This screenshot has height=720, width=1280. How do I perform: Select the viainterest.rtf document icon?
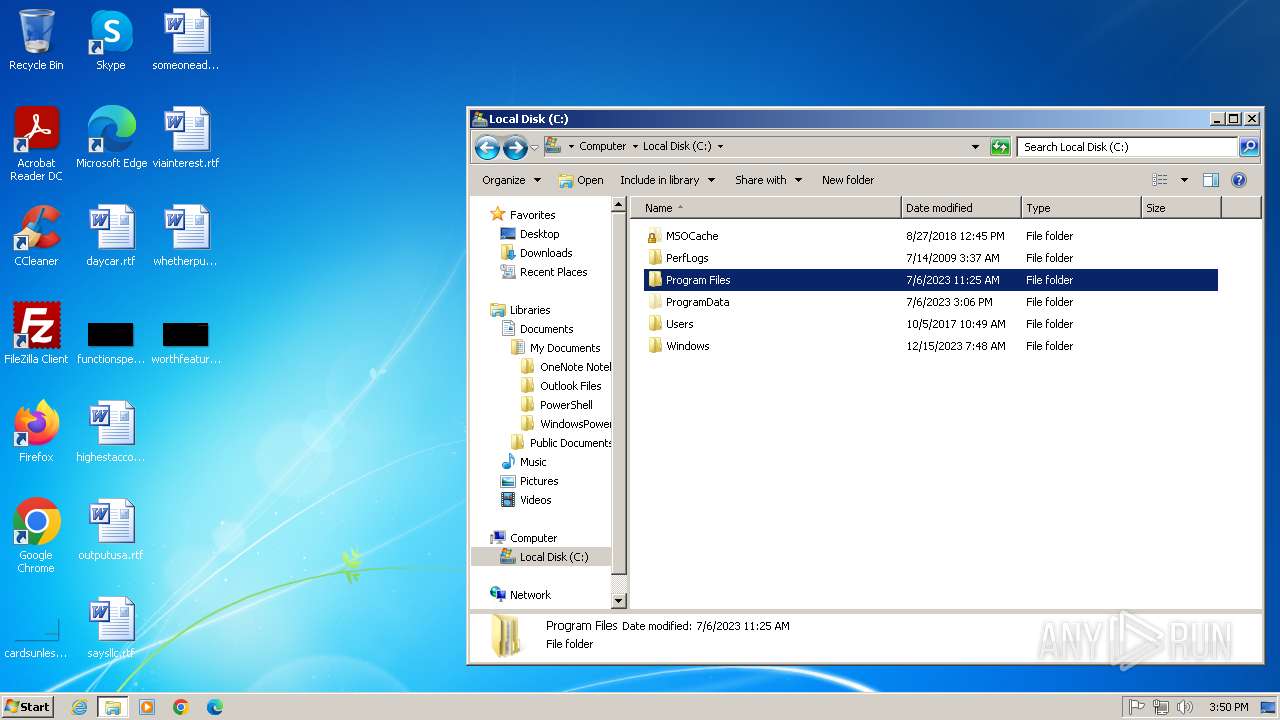point(186,138)
